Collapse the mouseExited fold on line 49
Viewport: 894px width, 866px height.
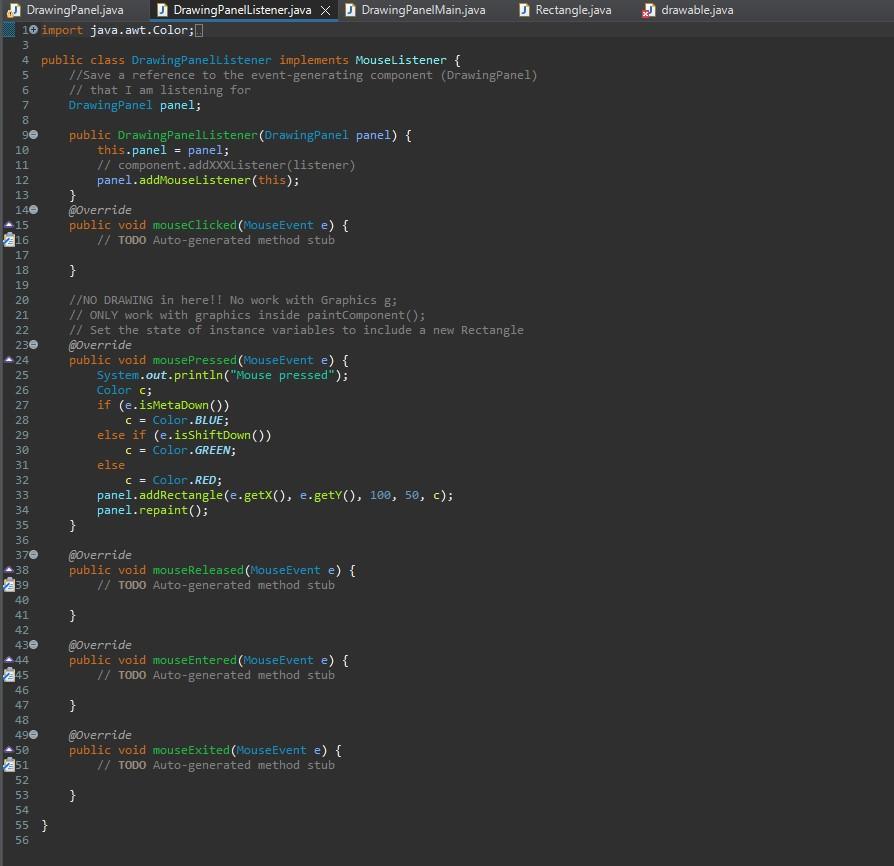[x=34, y=734]
